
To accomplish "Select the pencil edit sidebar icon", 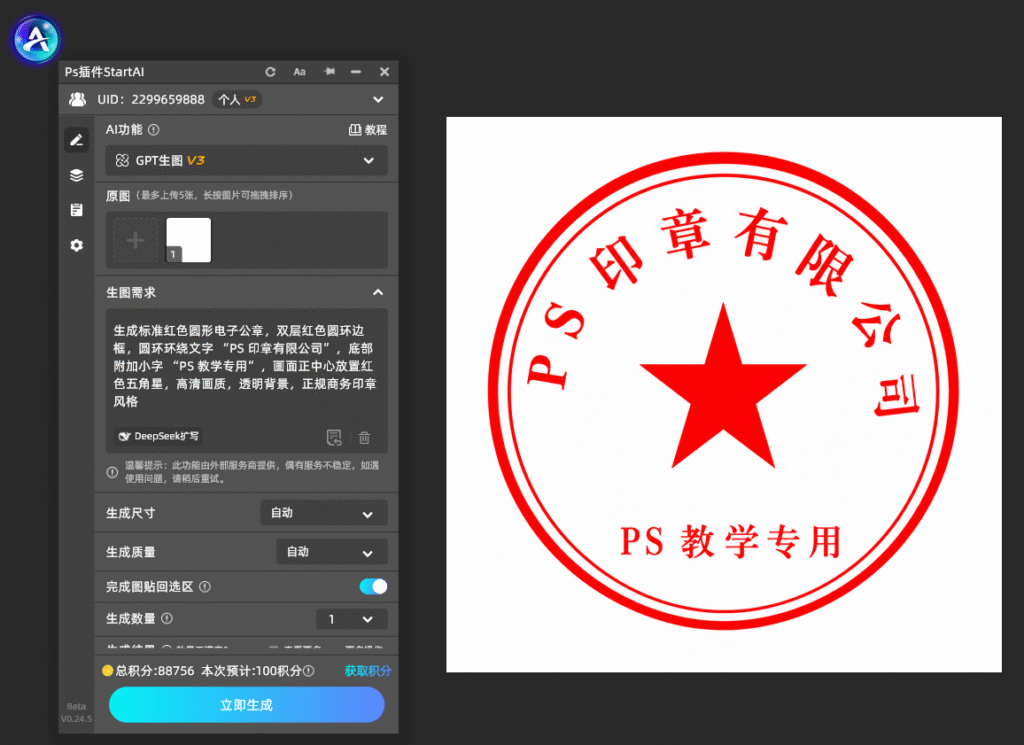I will (76, 140).
